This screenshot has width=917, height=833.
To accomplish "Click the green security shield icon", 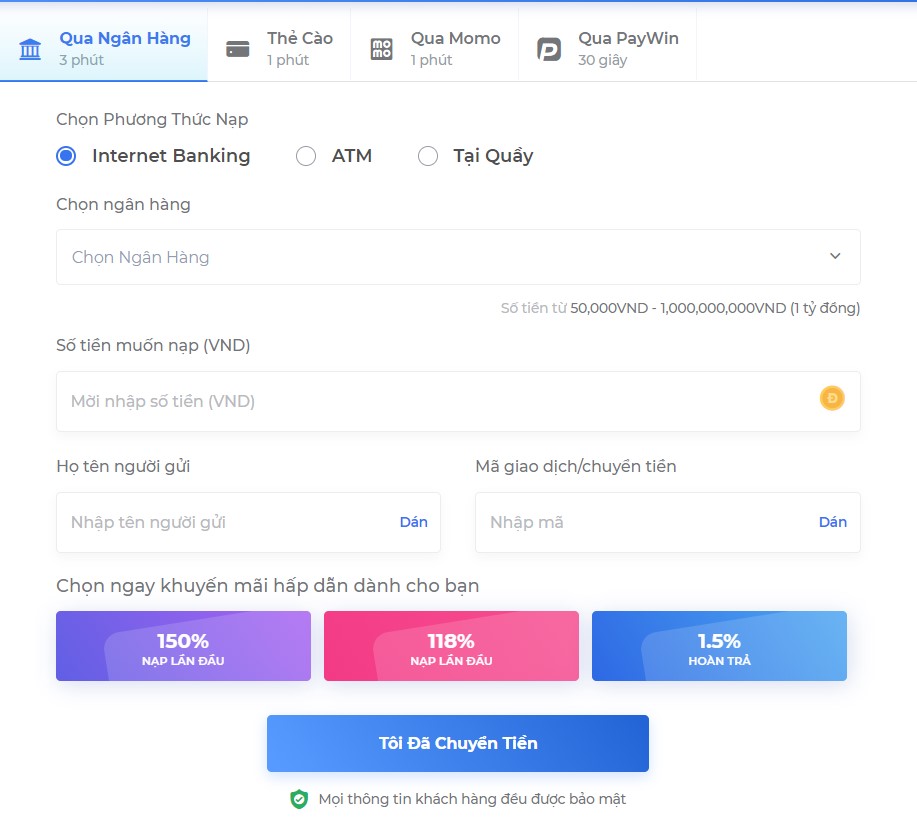I will (x=299, y=799).
